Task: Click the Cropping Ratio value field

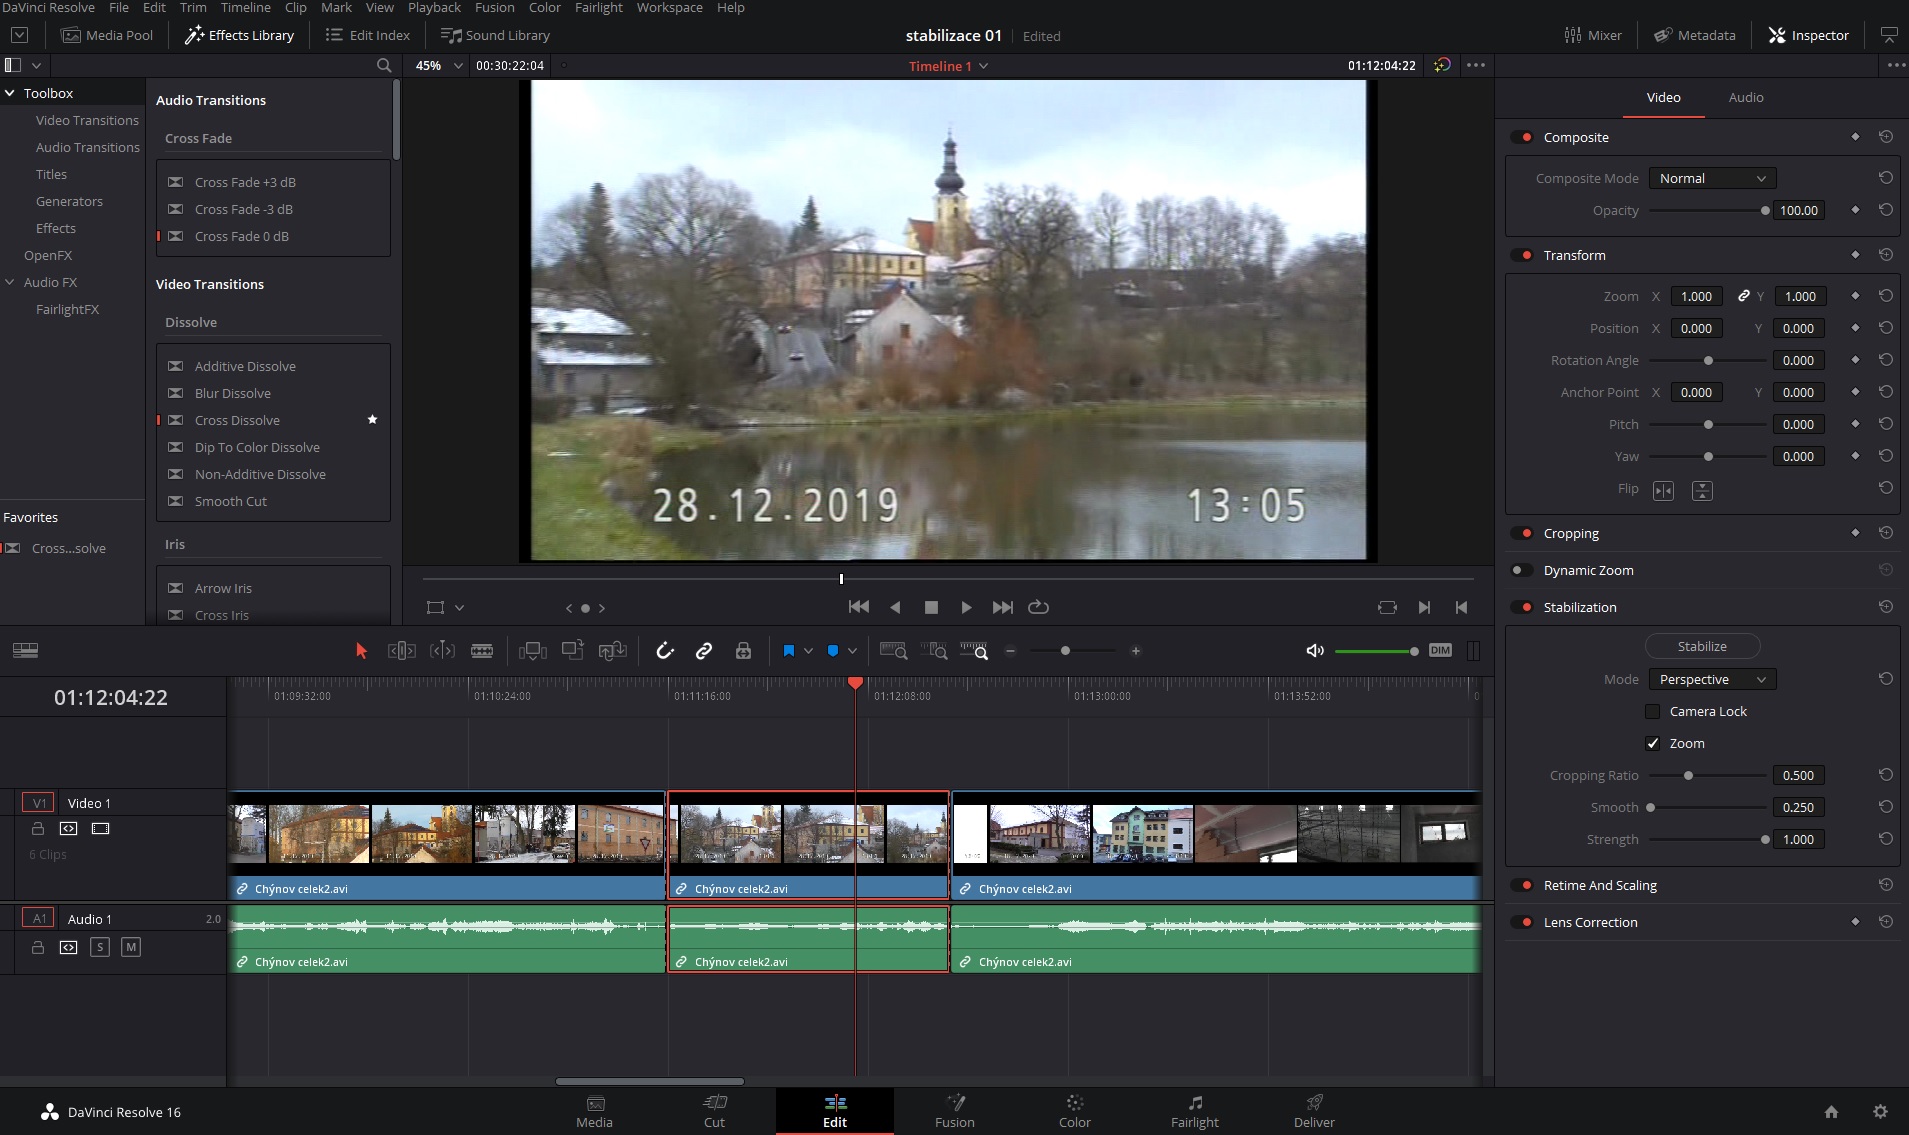Action: click(x=1797, y=775)
